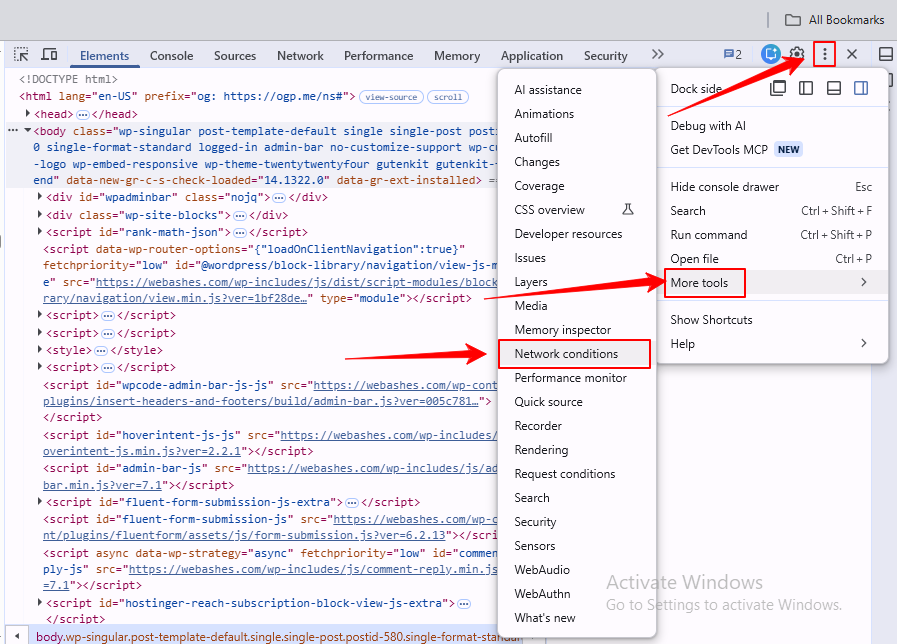
Task: Select Animations tool
Action: coord(577,114)
